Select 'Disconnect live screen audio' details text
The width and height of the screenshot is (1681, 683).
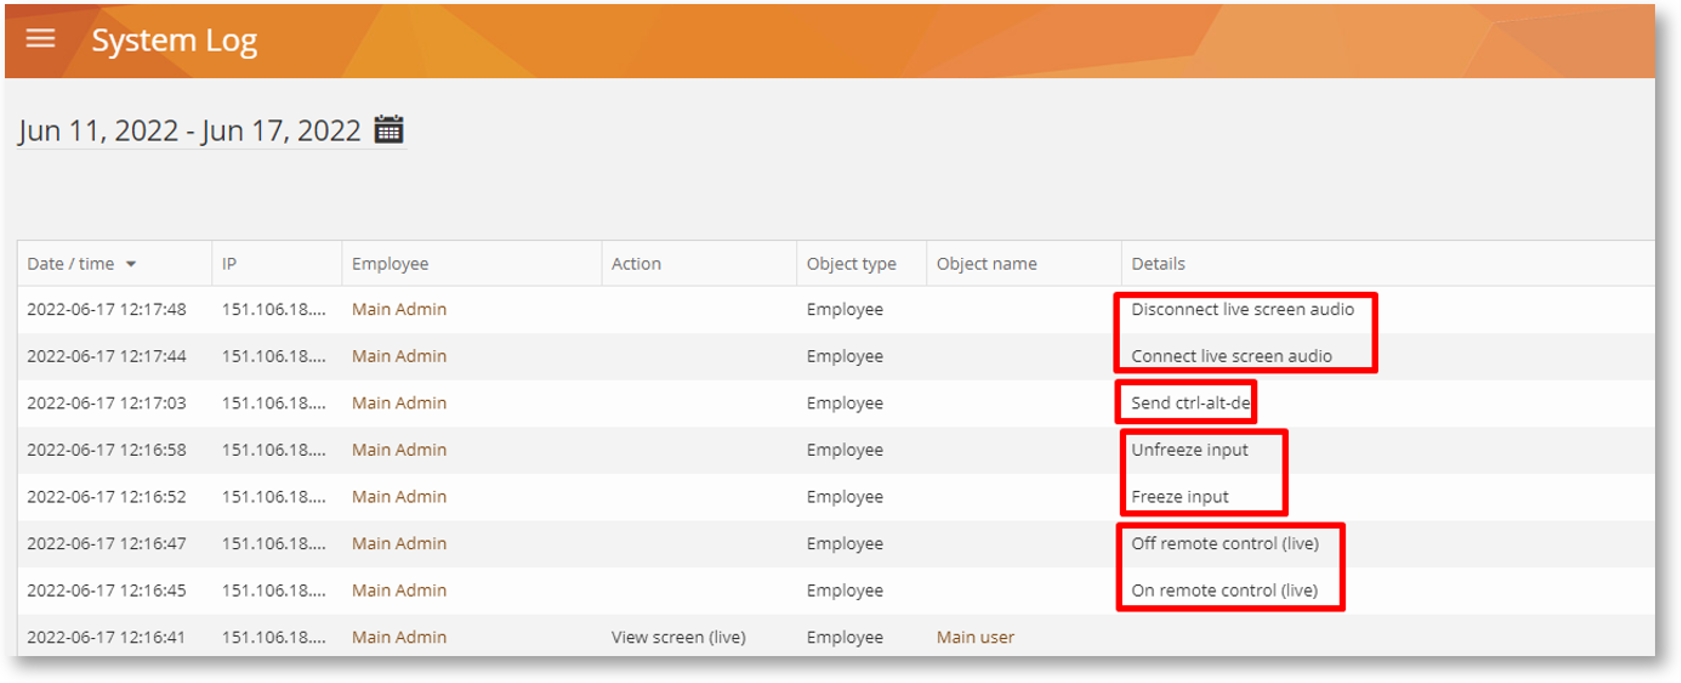coord(1242,309)
